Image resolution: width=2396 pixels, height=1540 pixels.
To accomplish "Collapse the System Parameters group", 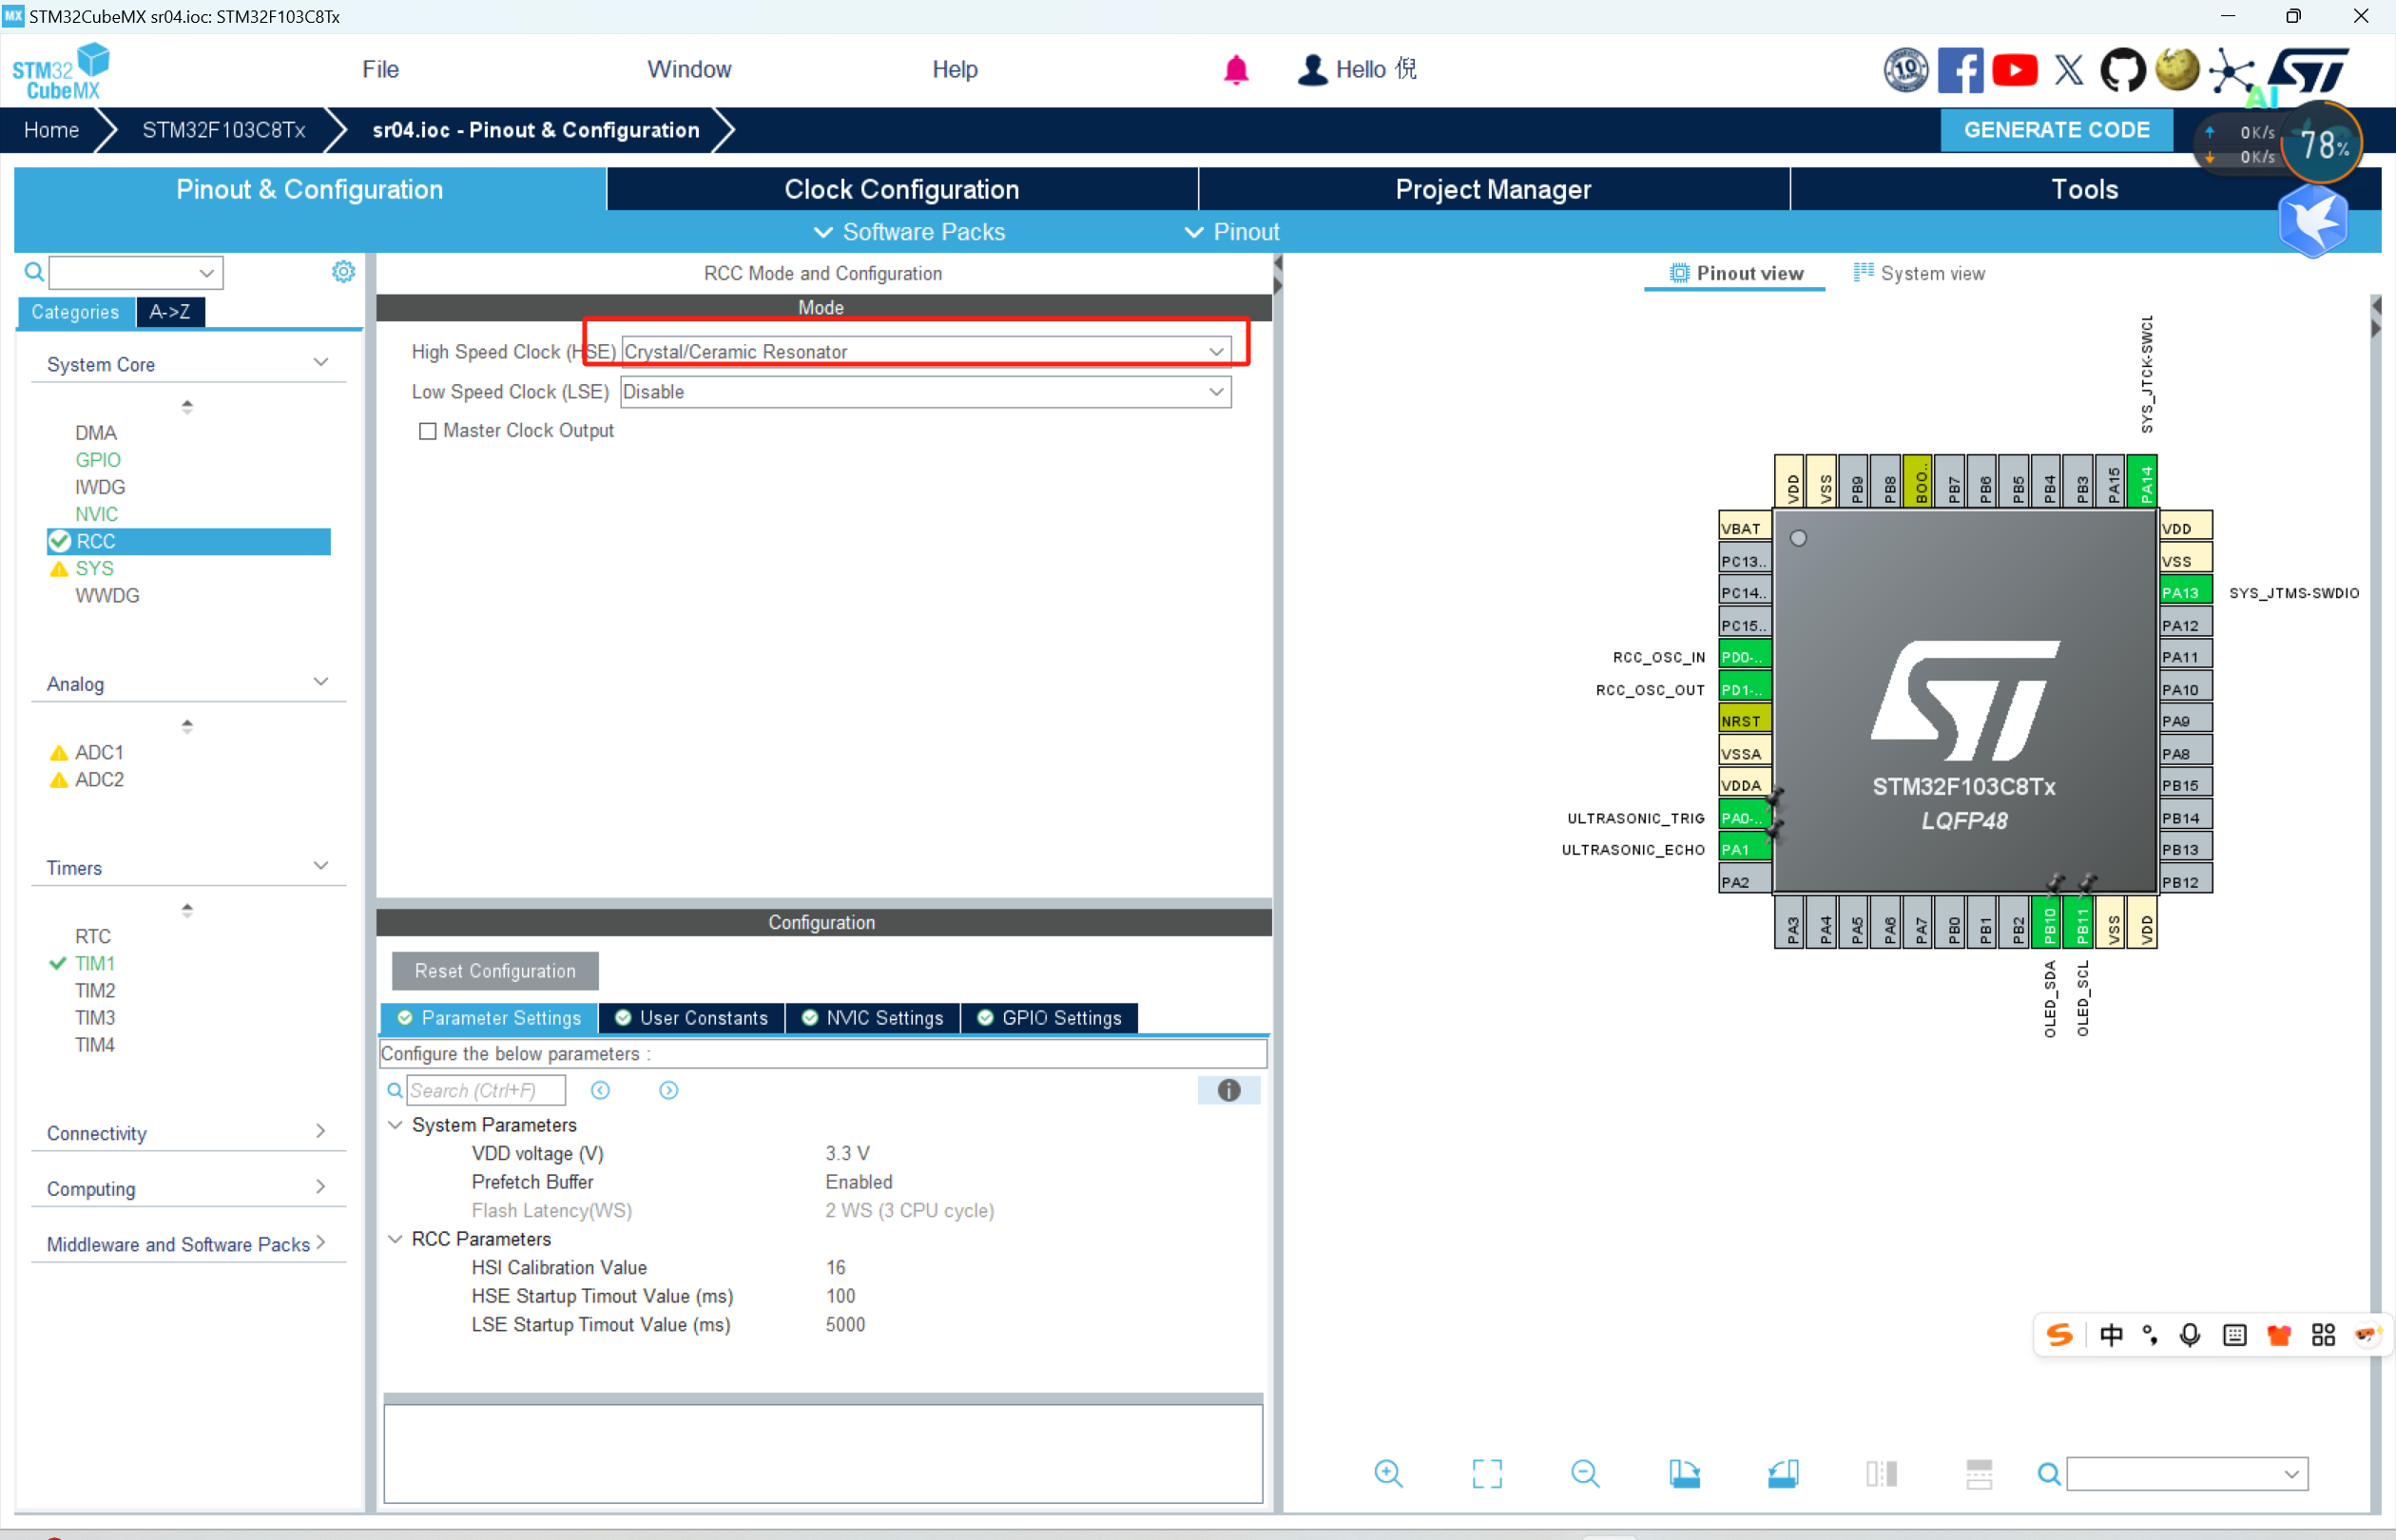I will pyautogui.click(x=396, y=1125).
